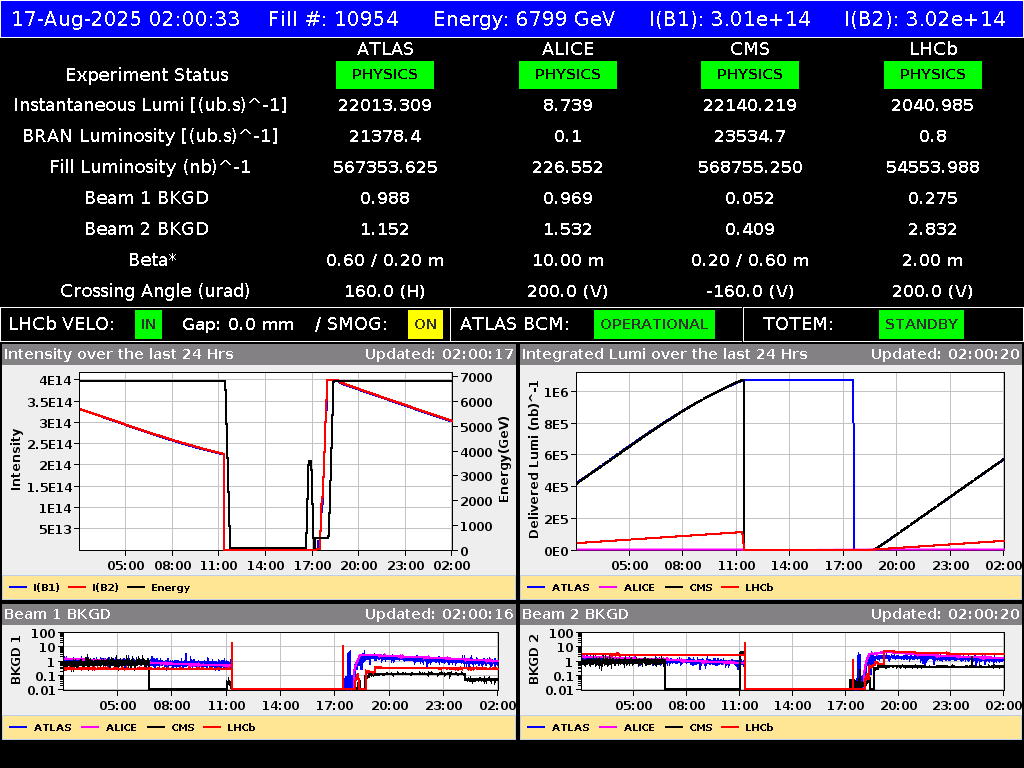The width and height of the screenshot is (1024, 768).
Task: Click the Beam 1 BKGD chart title
Action: pos(57,614)
